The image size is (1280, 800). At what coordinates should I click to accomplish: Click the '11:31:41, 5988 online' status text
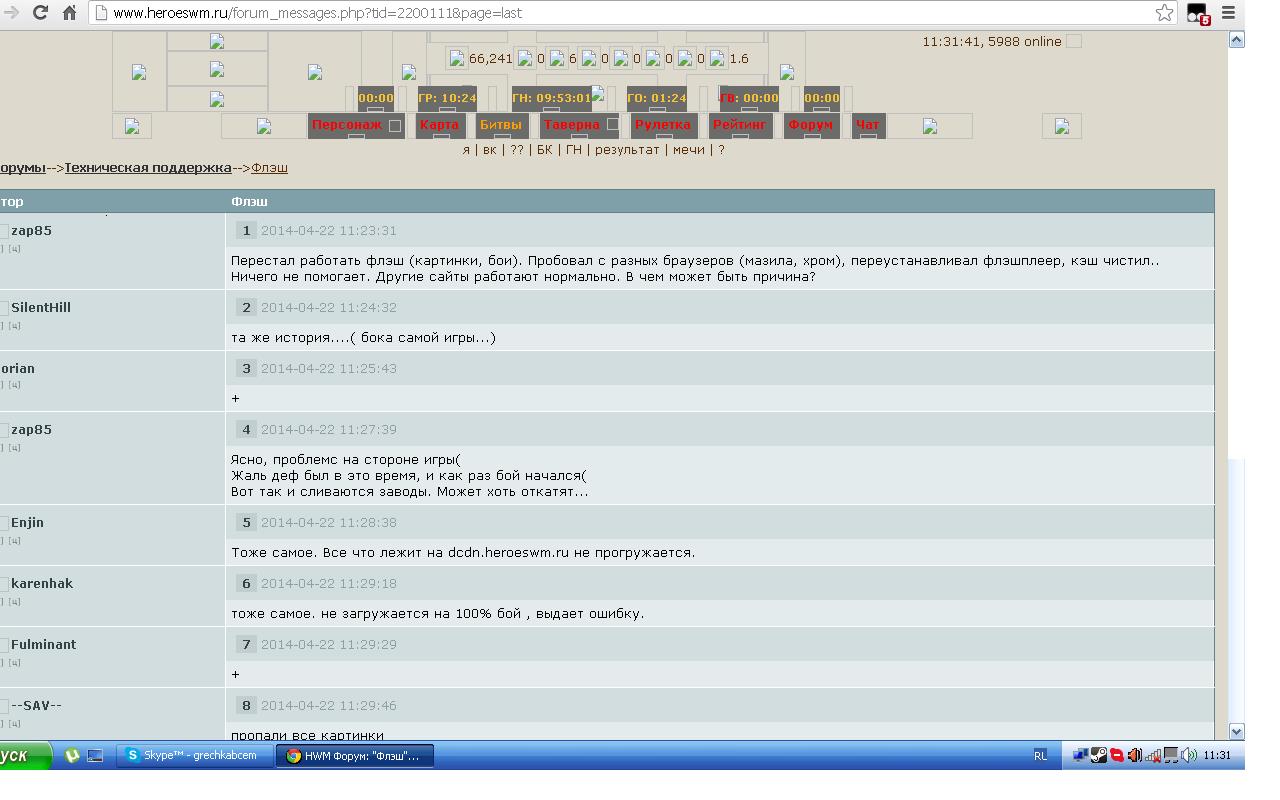992,42
